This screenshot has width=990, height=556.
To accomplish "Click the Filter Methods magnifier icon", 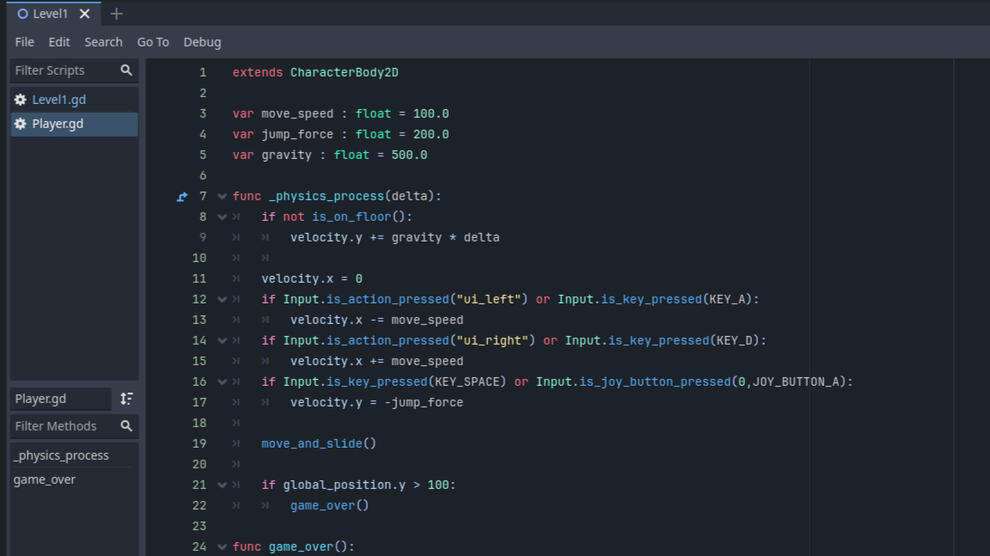I will [x=126, y=426].
